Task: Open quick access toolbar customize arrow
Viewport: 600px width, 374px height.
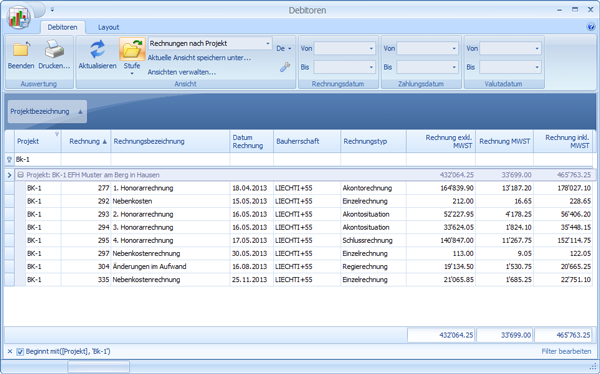Action: [x=52, y=9]
